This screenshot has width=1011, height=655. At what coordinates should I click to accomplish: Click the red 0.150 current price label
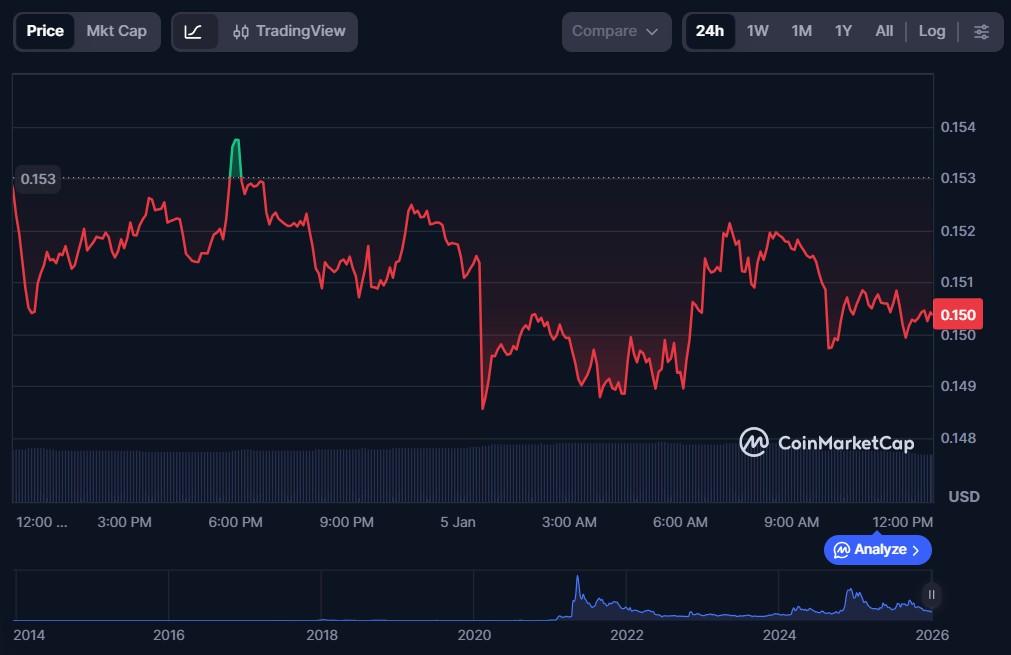pos(957,315)
